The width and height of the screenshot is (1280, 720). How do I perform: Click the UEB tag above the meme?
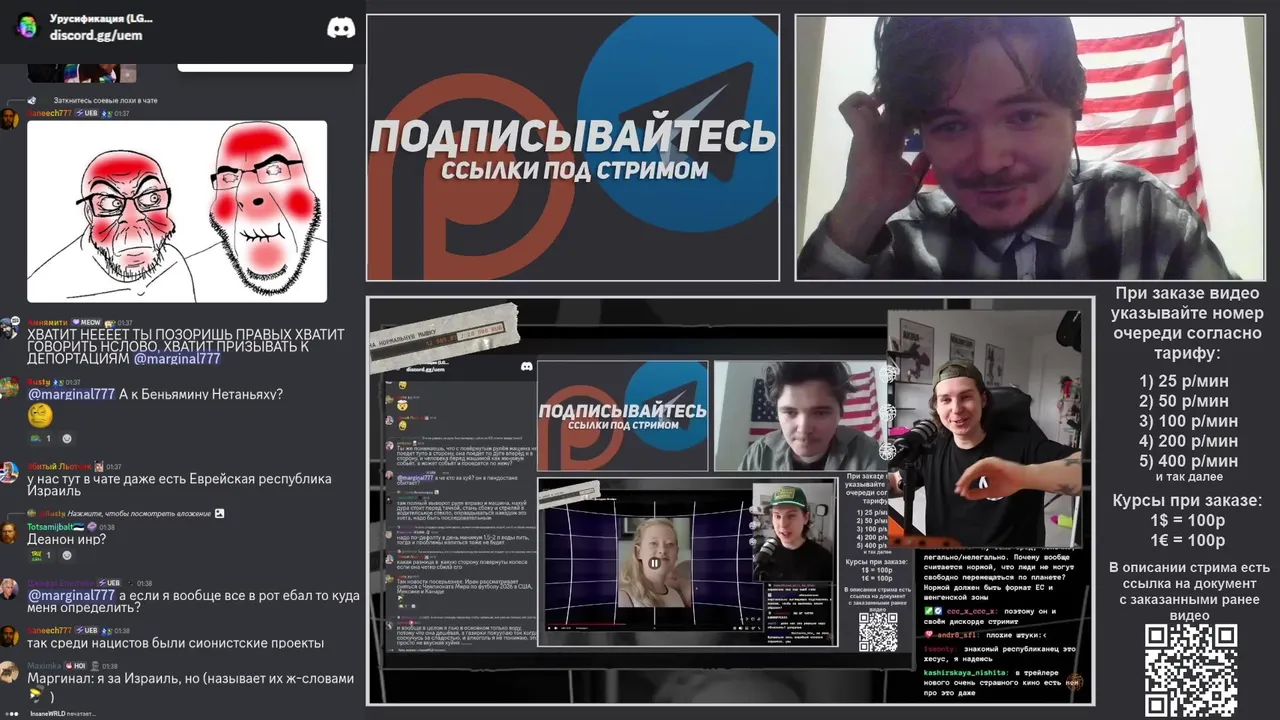(88, 114)
